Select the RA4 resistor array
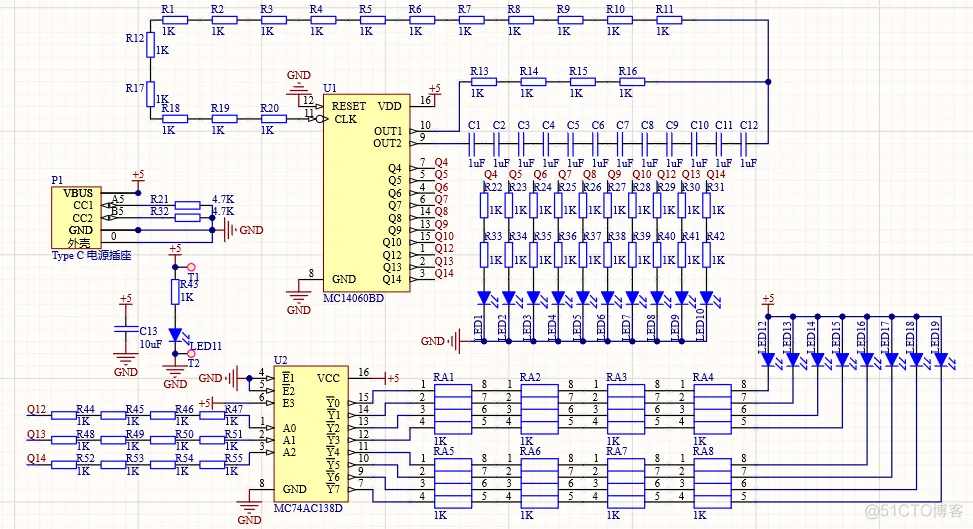Viewport: 973px width, 529px height. [712, 409]
